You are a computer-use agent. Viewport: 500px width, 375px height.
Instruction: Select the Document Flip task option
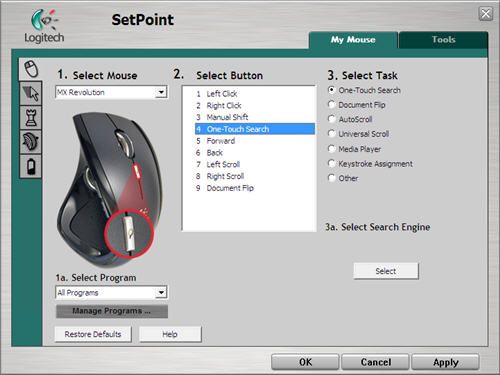tap(331, 105)
